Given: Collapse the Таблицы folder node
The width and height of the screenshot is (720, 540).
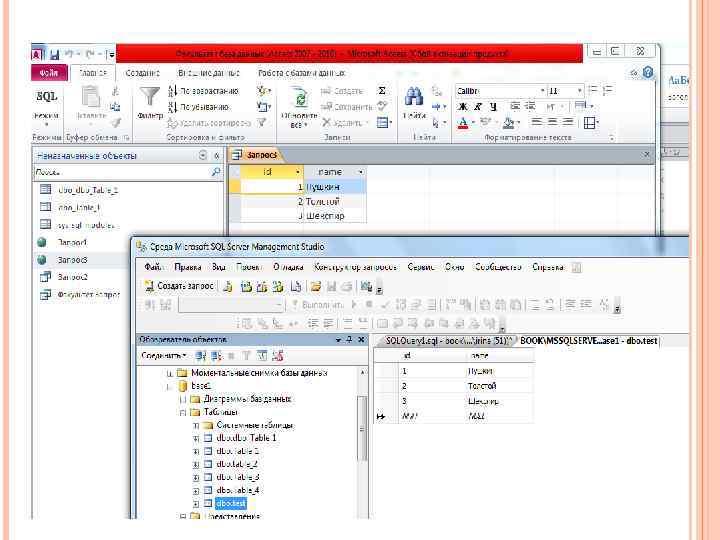Looking at the screenshot, I should coord(183,412).
